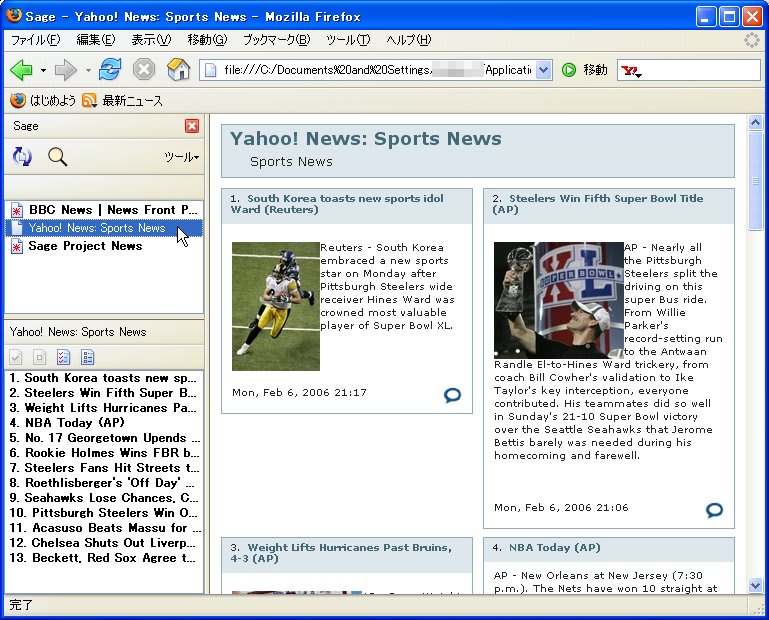Select item 11. Acasuso Beats Massu

(104, 528)
